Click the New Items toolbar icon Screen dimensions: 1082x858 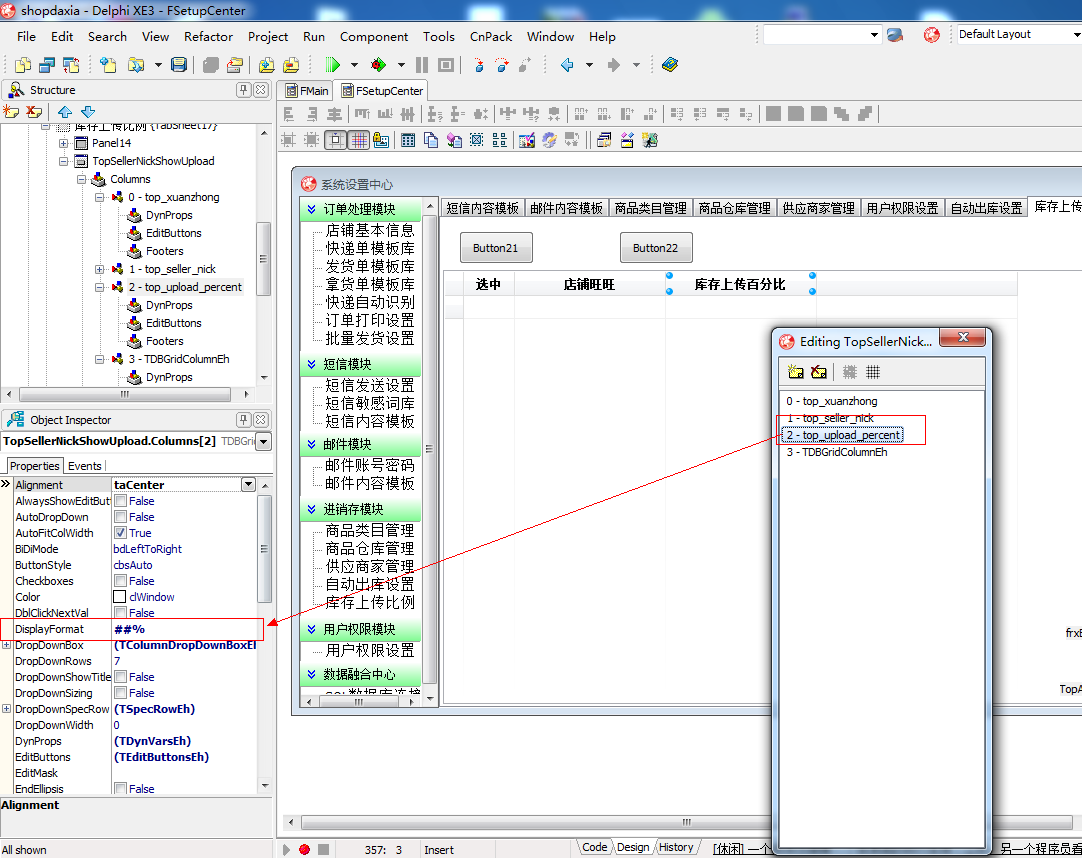[x=108, y=65]
